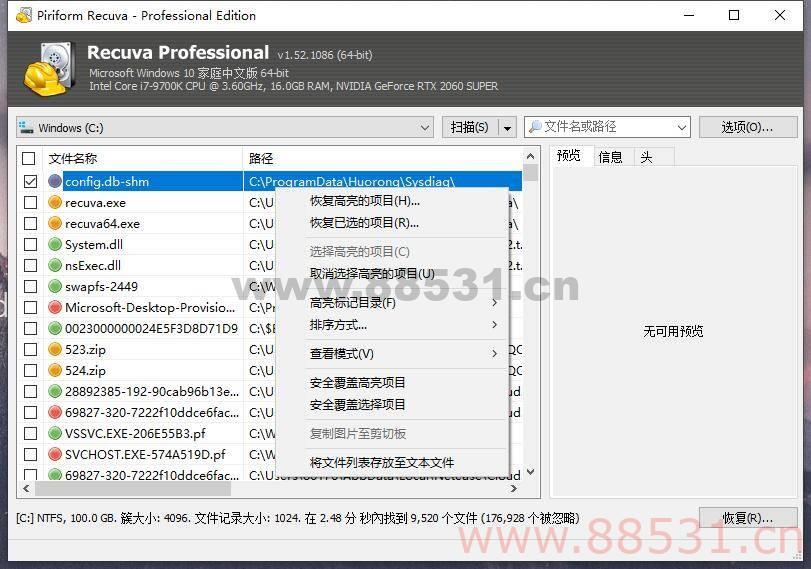This screenshot has width=811, height=569.
Task: Click green status icon for System.dll
Action: (x=55, y=244)
